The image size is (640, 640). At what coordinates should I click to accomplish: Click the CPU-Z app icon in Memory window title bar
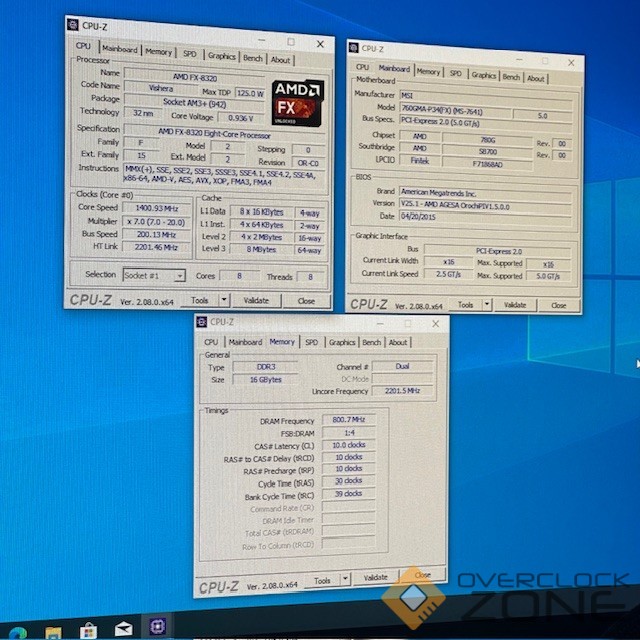(x=202, y=322)
